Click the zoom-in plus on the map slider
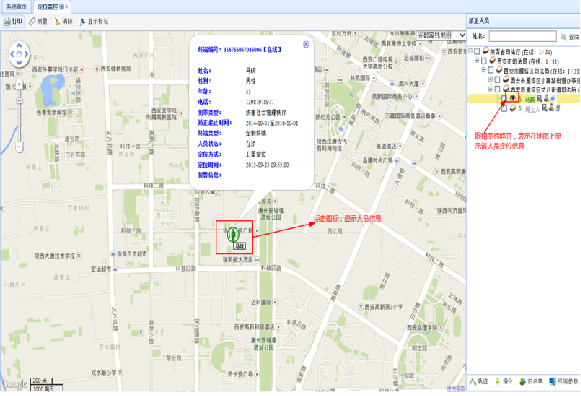Screen dimensions: 581x396 (19, 85)
